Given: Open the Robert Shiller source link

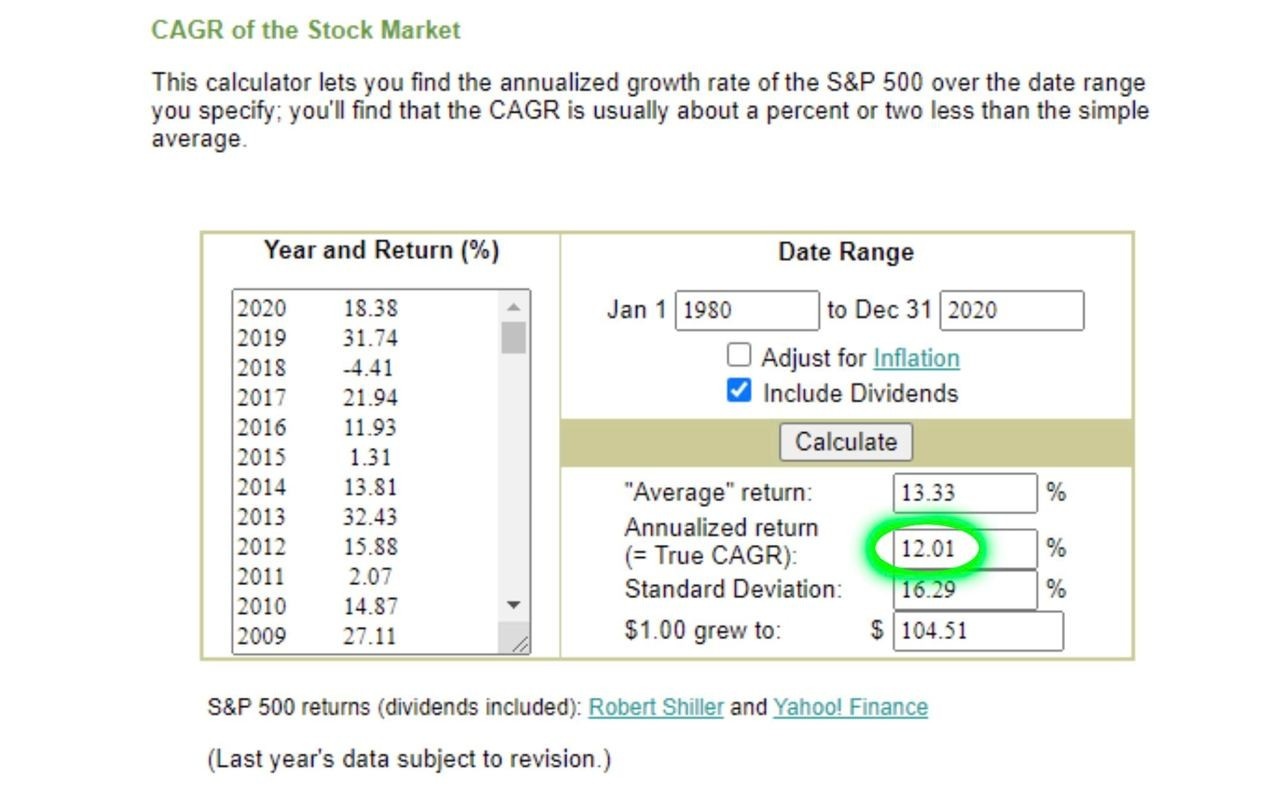Looking at the screenshot, I should [x=655, y=707].
